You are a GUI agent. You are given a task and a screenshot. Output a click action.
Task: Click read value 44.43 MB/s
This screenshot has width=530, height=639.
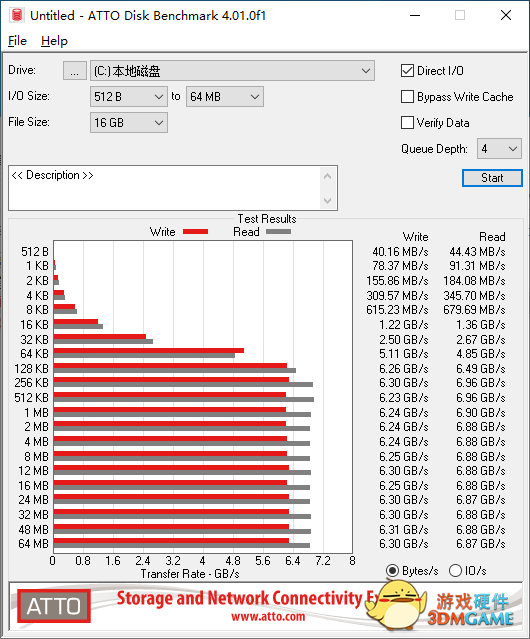tap(477, 252)
